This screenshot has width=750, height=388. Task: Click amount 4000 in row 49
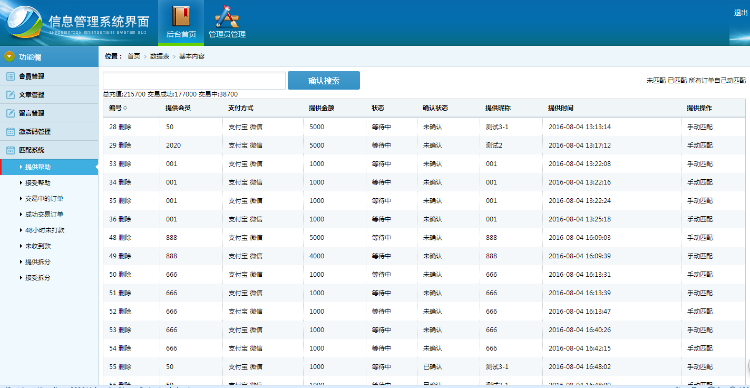coord(317,256)
